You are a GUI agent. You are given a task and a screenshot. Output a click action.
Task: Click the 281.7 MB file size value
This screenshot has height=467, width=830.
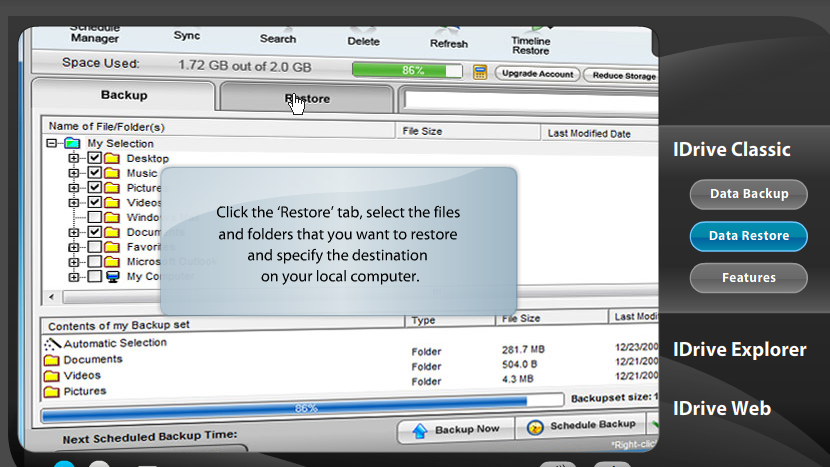(x=523, y=349)
